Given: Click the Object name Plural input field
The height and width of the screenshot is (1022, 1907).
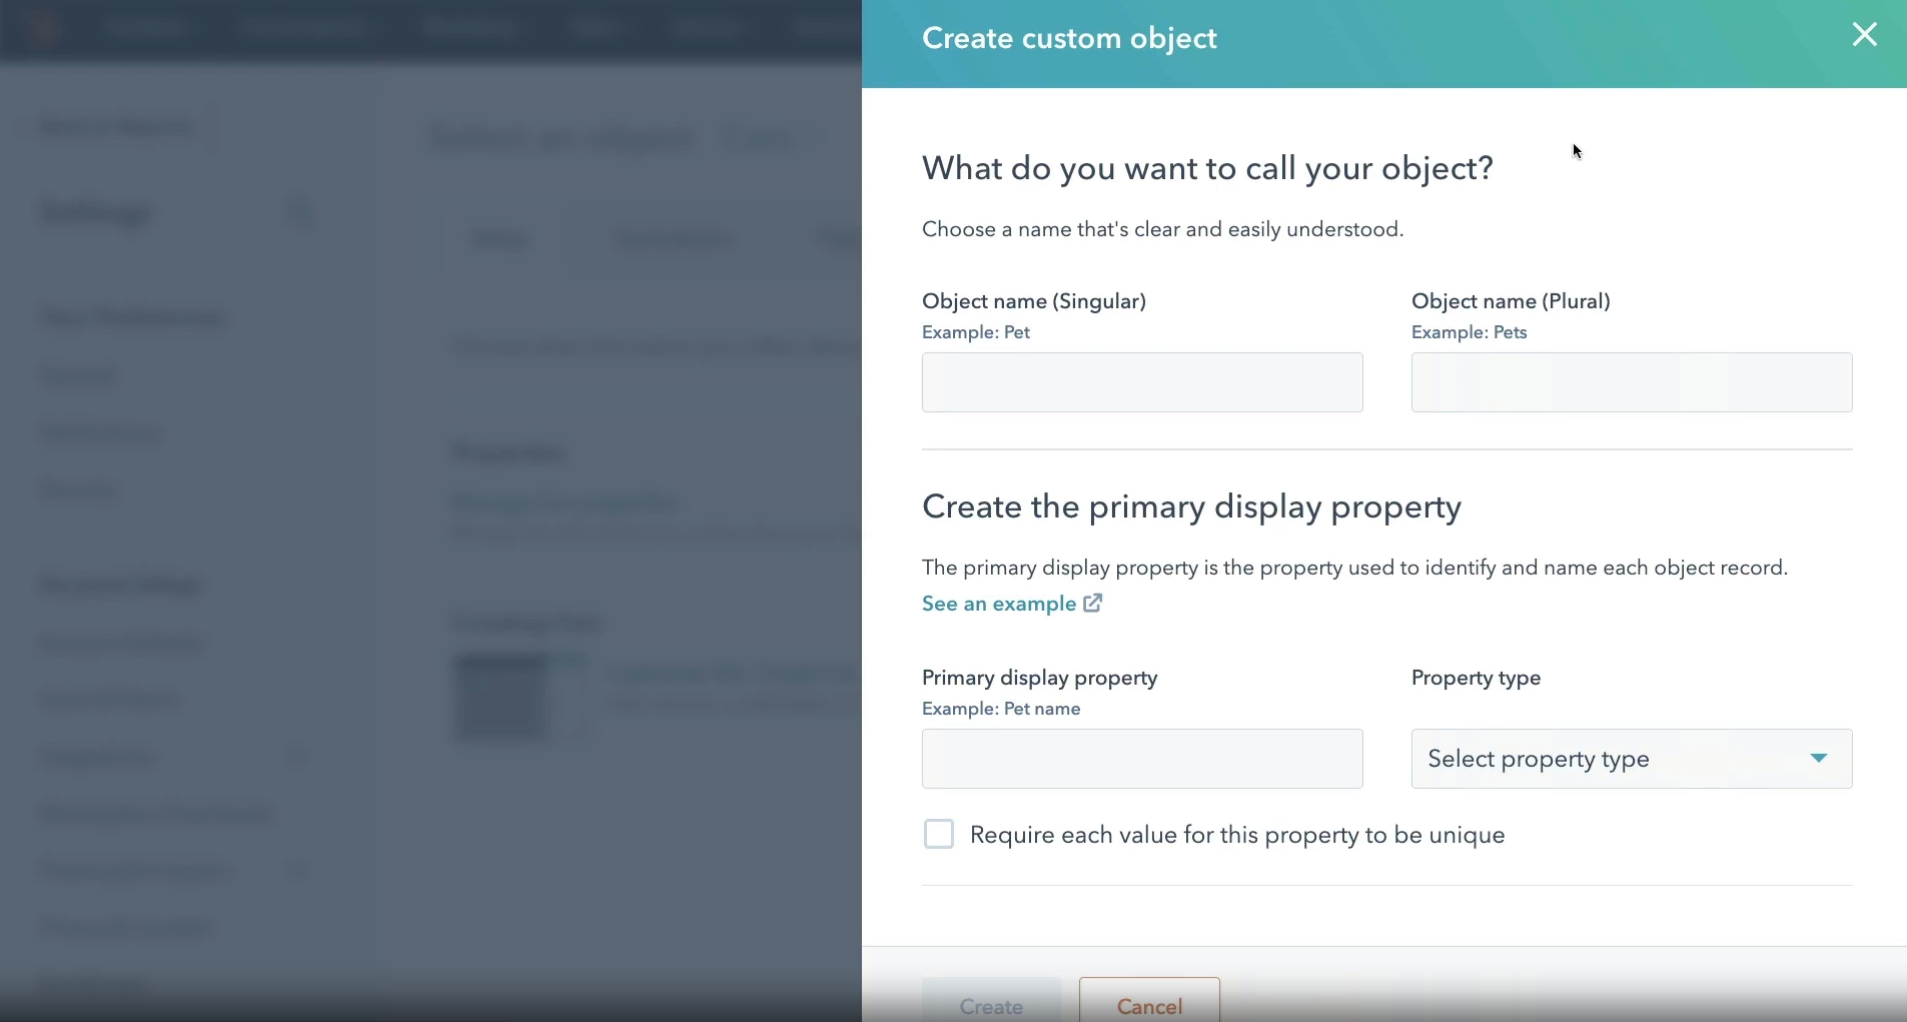Looking at the screenshot, I should click(x=1631, y=383).
